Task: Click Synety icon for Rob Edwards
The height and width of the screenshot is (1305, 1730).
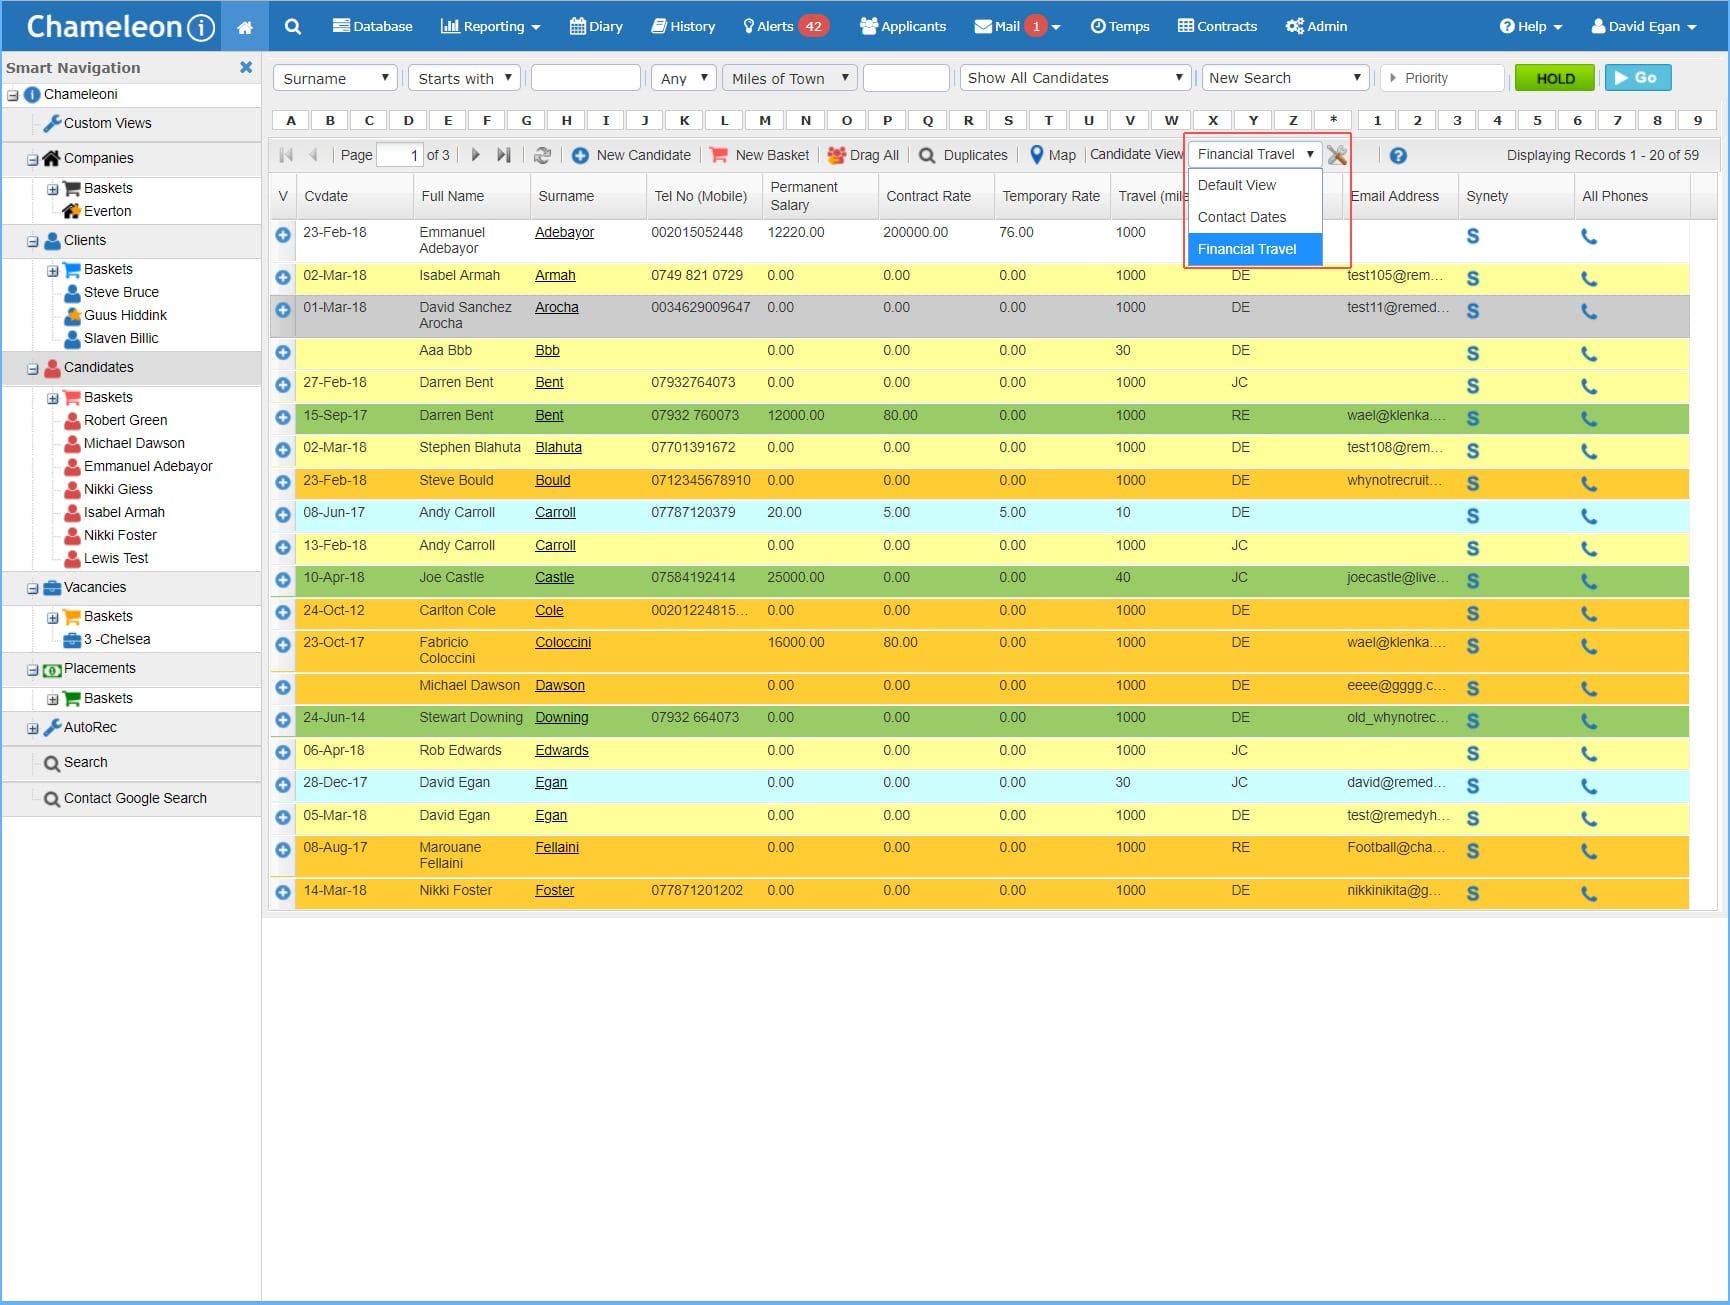Action: click(x=1473, y=754)
